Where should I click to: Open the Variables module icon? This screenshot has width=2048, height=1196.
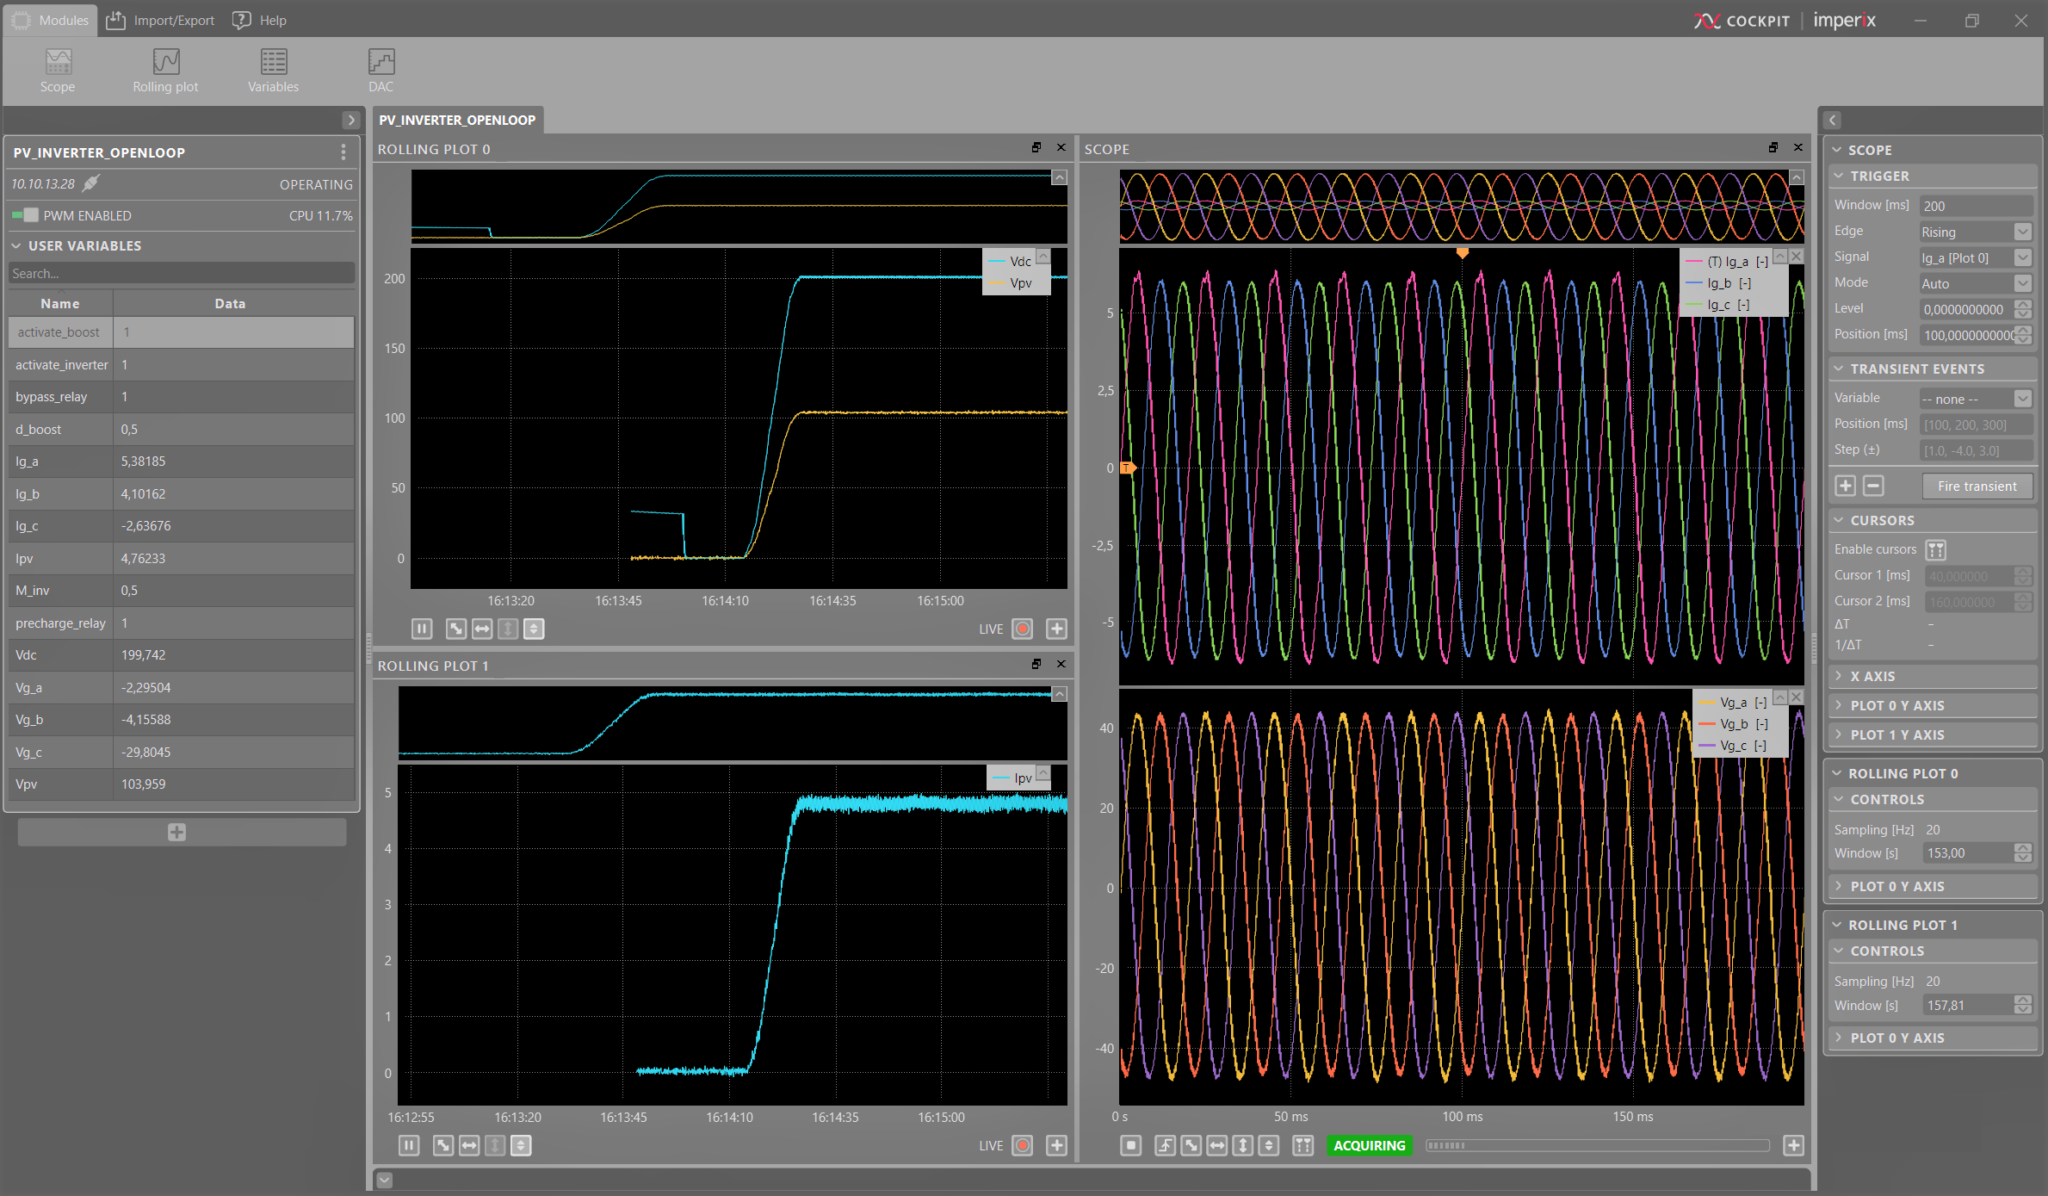[x=272, y=67]
